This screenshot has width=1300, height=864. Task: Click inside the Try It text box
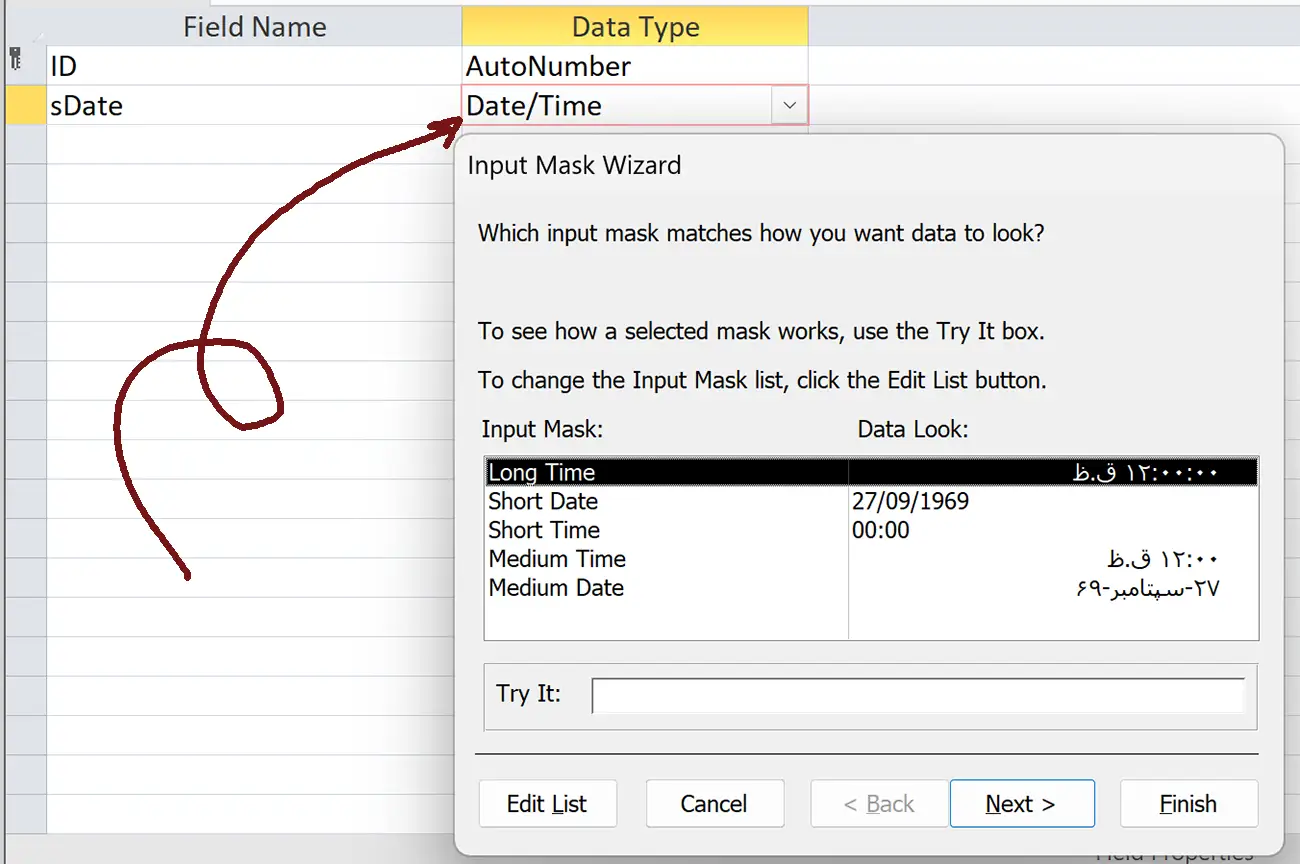917,696
